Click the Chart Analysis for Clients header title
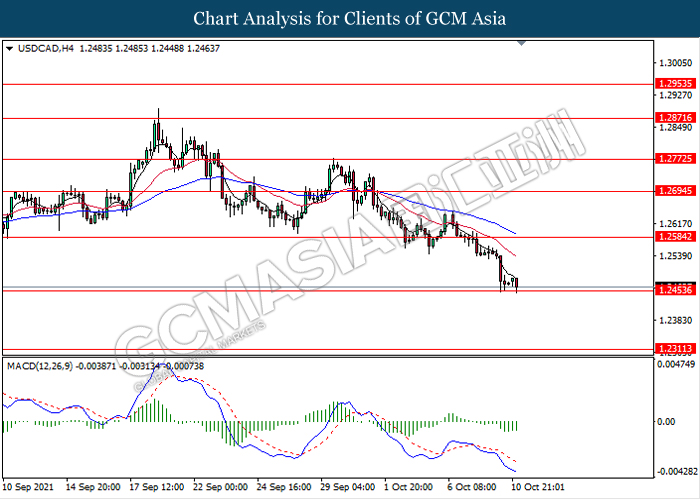Viewport: 700px width, 500px height. [350, 19]
